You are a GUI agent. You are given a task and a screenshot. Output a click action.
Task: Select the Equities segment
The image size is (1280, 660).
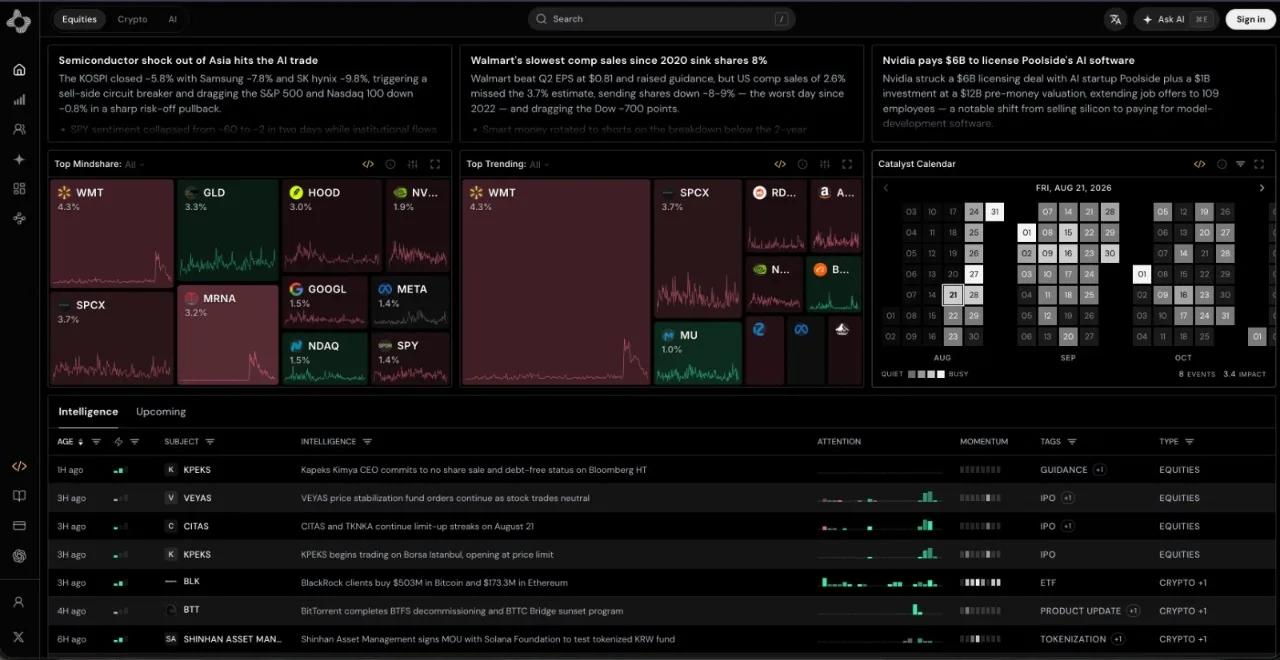tap(79, 19)
